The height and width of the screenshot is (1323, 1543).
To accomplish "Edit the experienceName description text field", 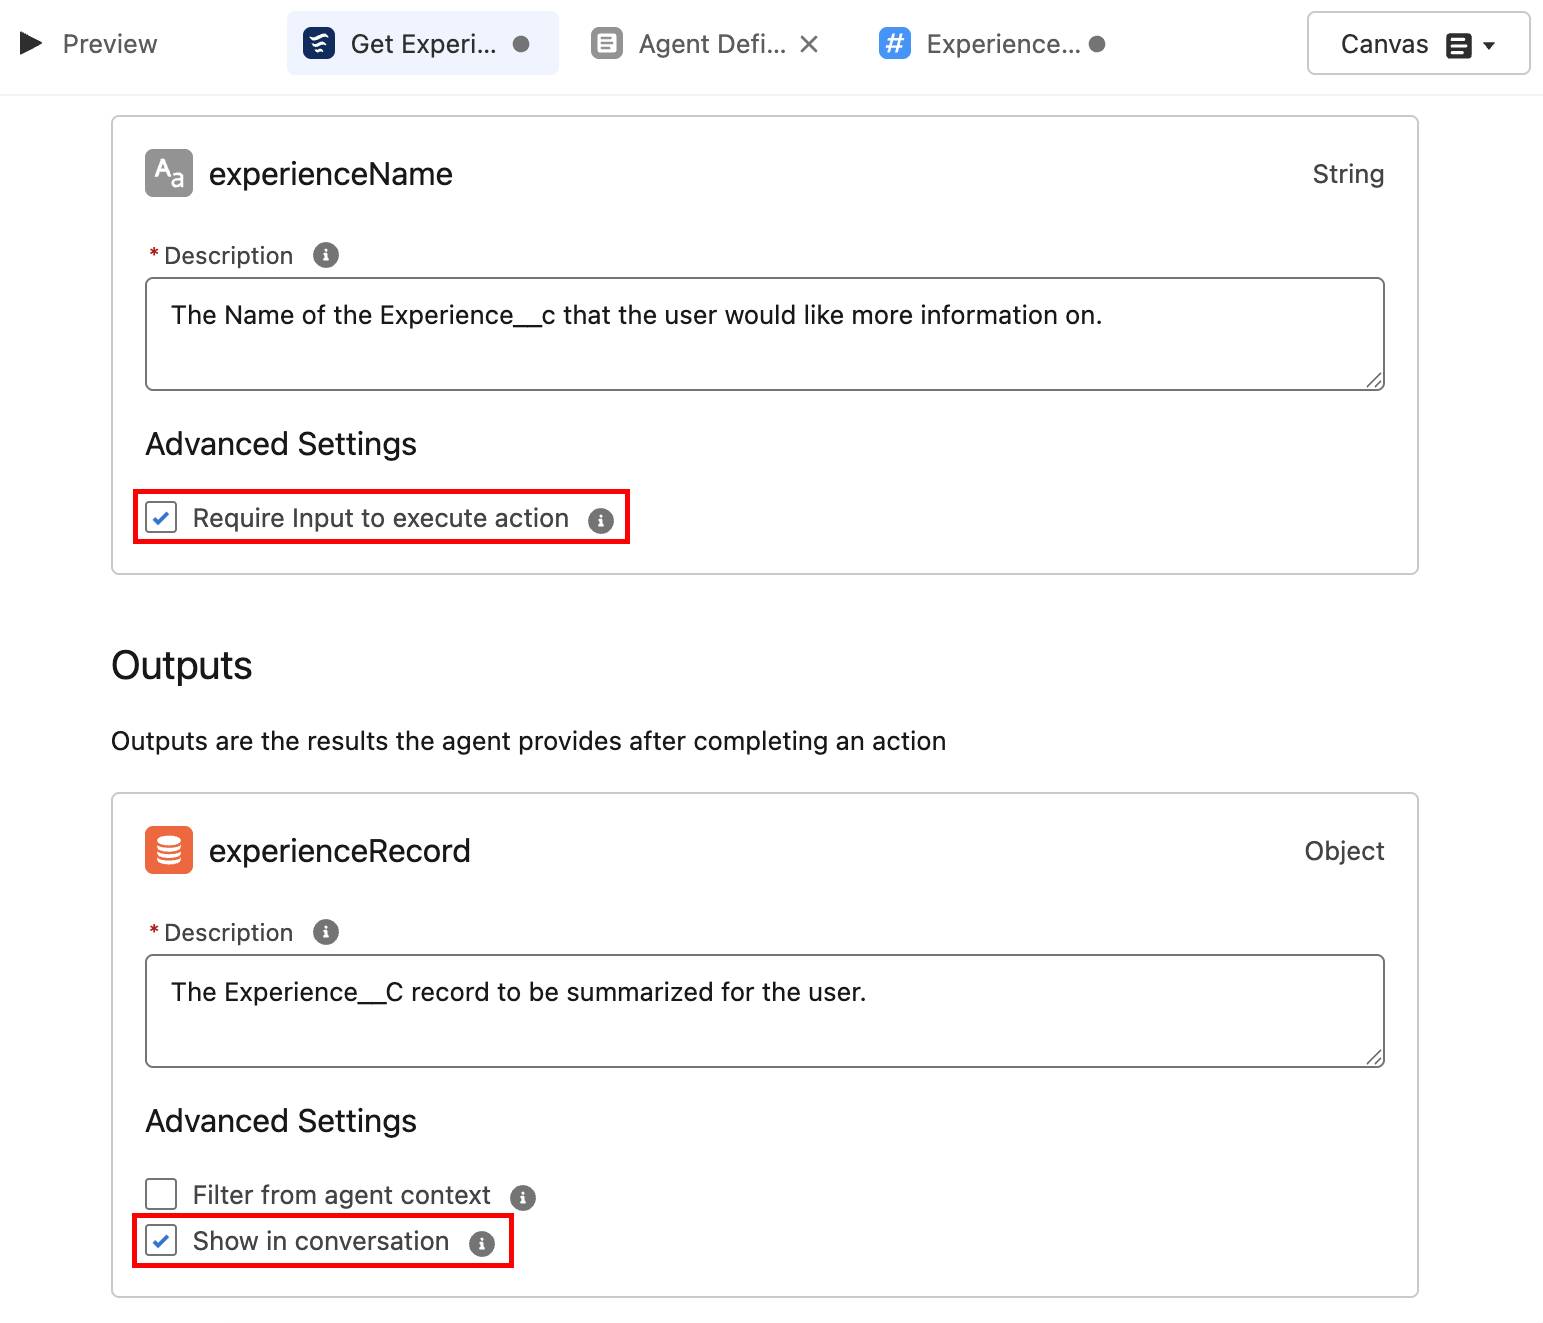I will point(765,334).
